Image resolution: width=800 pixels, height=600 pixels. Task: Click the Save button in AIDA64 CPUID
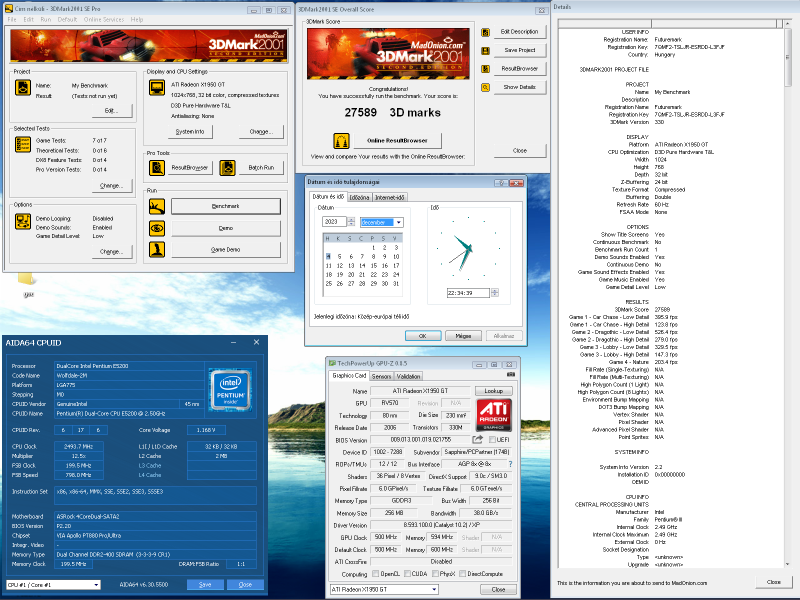(x=205, y=585)
